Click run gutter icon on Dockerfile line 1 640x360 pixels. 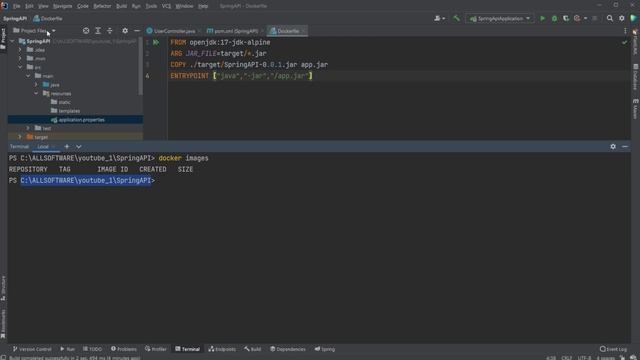coord(156,42)
